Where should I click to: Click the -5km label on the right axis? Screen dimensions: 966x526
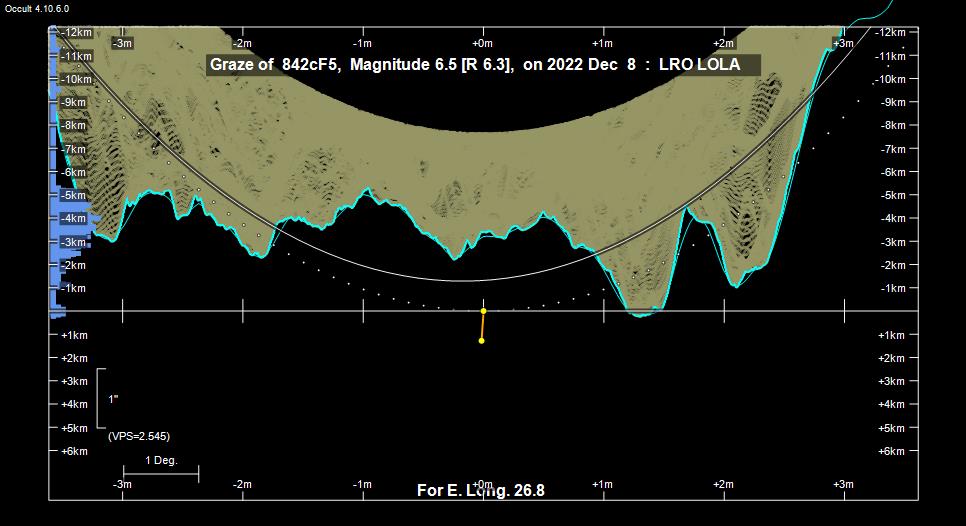(x=892, y=195)
